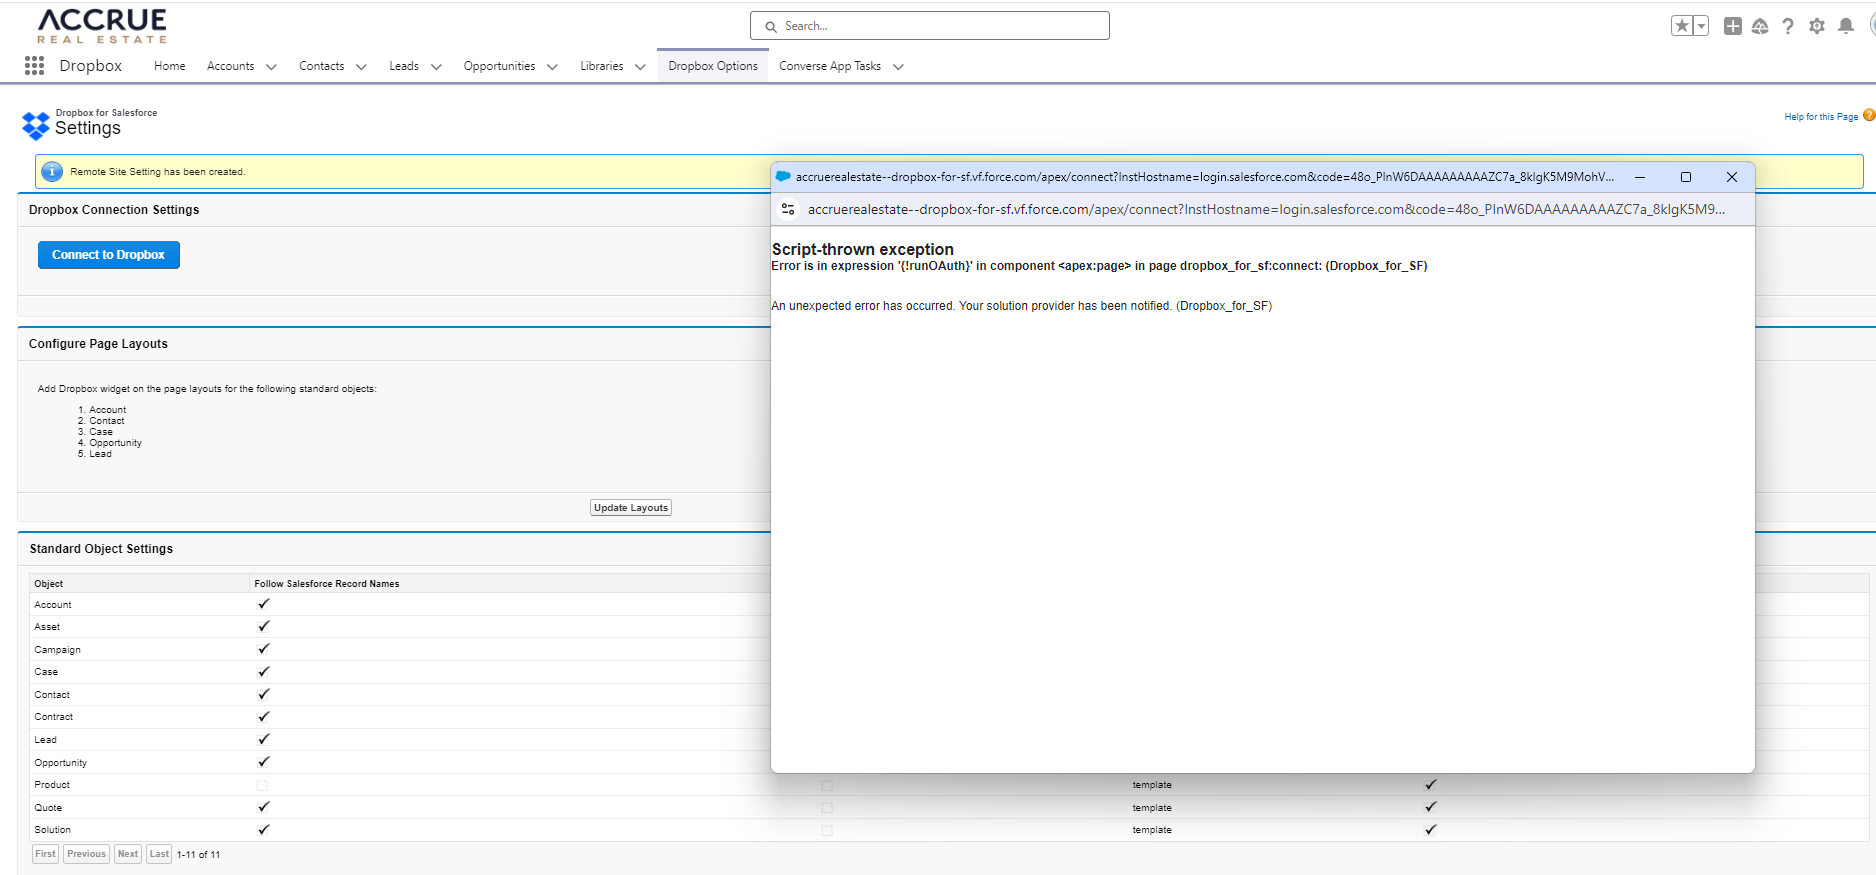Toggle Follow Record Names checkbox for Account
Viewport: 1876px width, 875px height.
[264, 604]
